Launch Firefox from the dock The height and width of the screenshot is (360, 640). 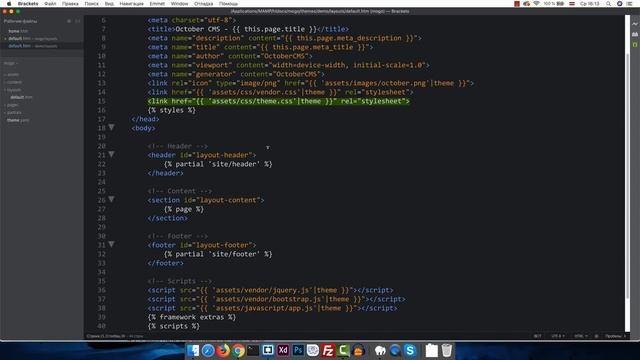223,351
